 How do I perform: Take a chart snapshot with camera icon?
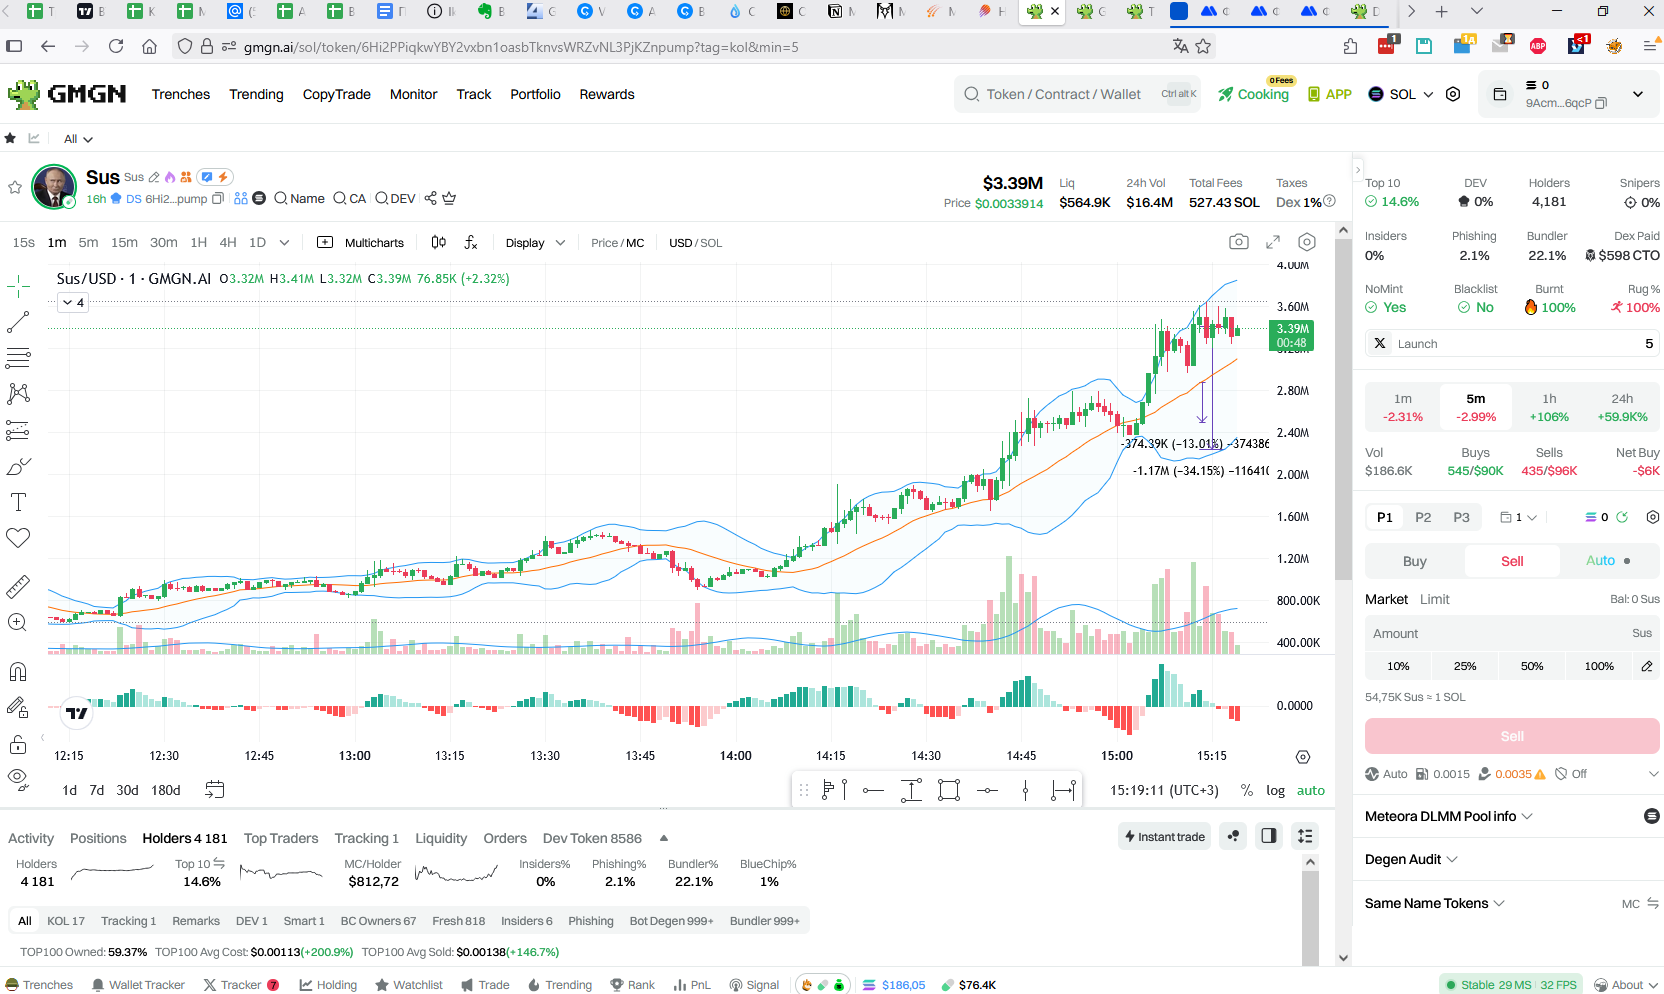(1239, 242)
